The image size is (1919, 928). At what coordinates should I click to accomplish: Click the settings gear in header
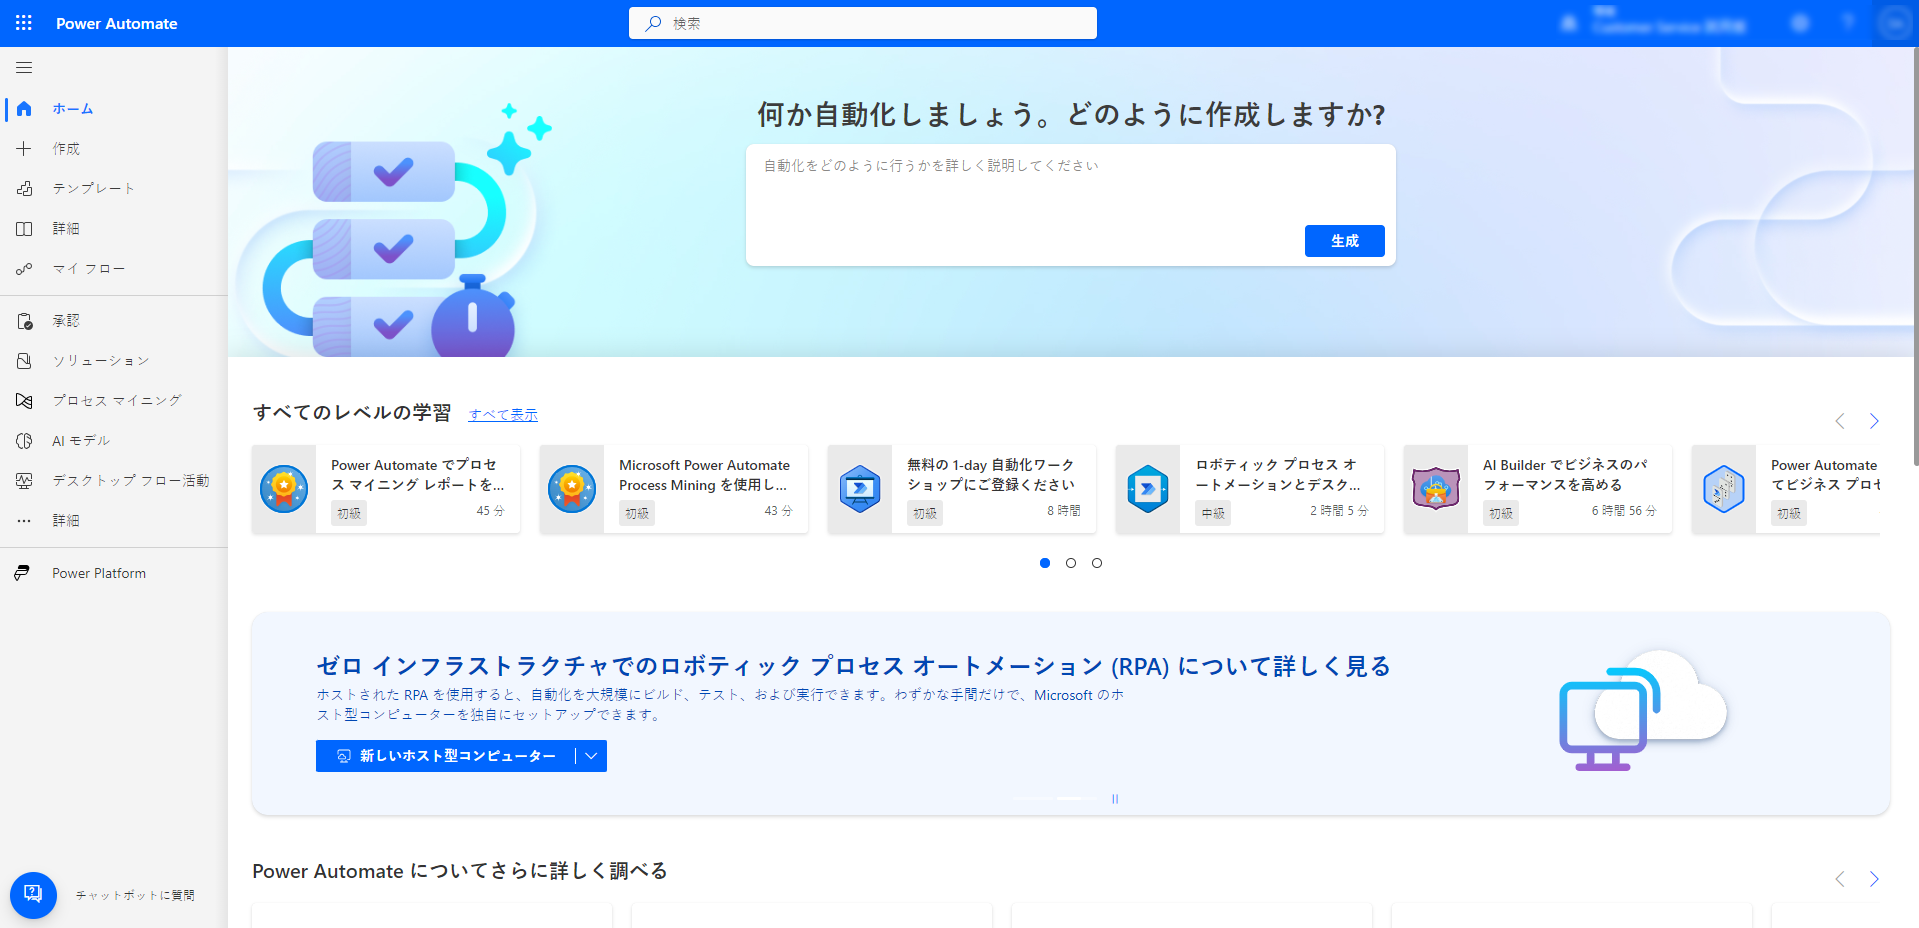click(x=1800, y=23)
